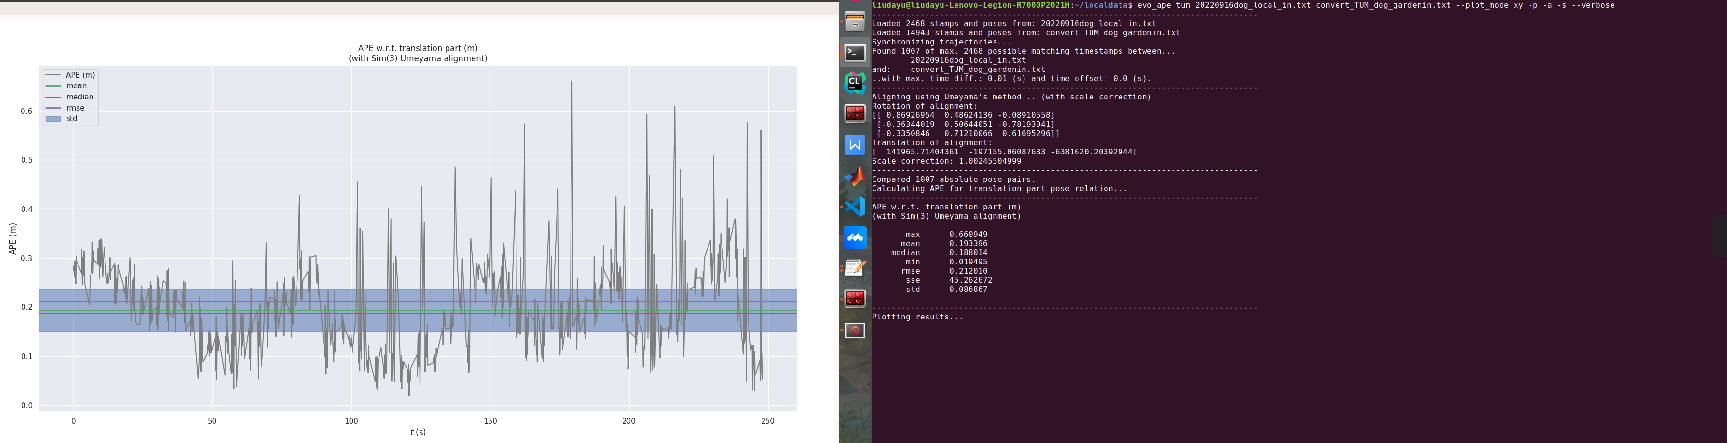The height and width of the screenshot is (443, 1727).
Task: Click the y-axis tick label 0.3
Action: click(26, 258)
